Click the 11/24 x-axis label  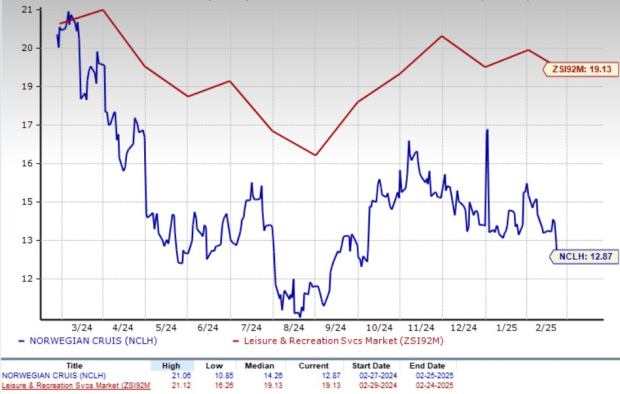[x=421, y=328]
